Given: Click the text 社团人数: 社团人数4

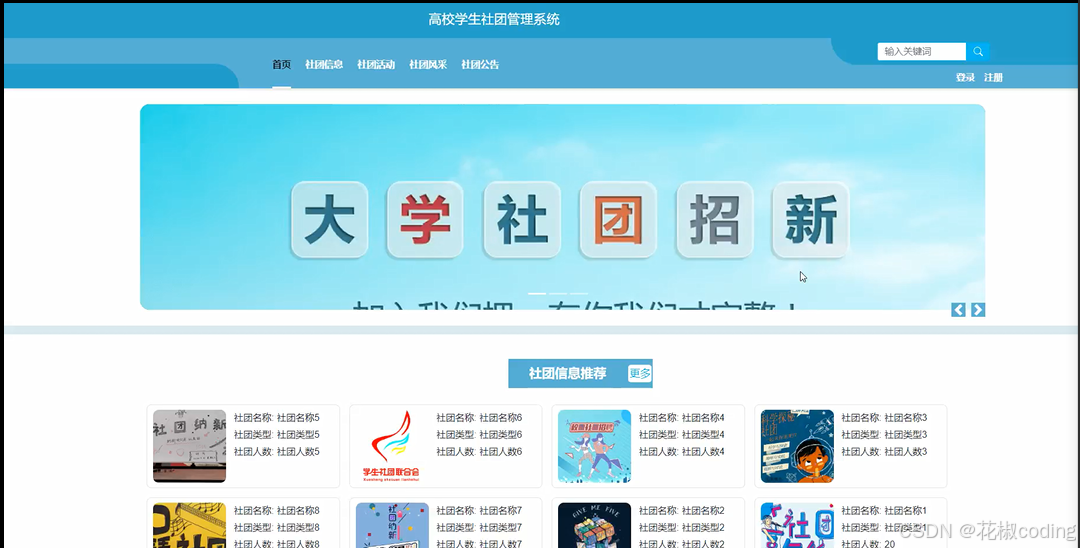Looking at the screenshot, I should click(681, 452).
